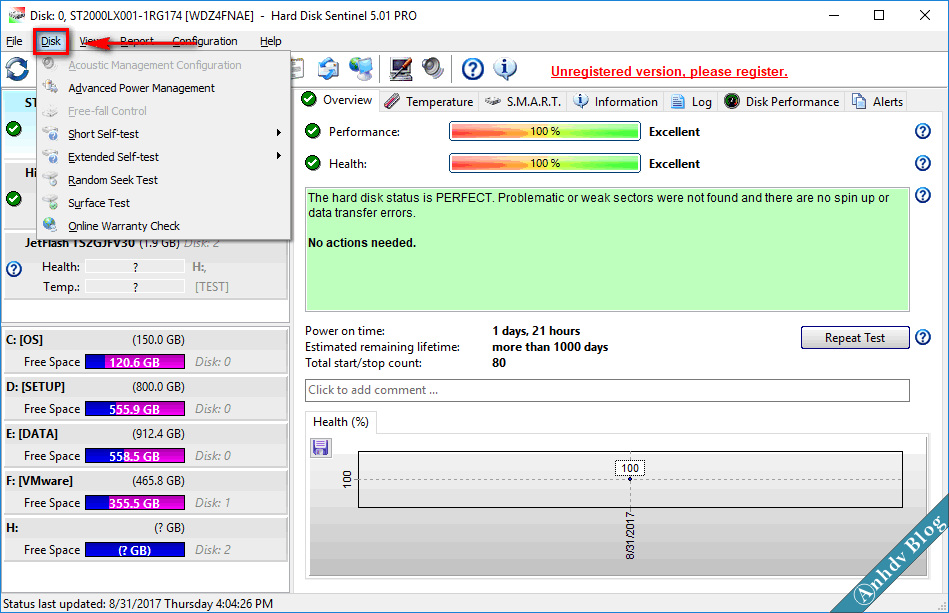Select the C: [OS] partition row

(x=145, y=351)
